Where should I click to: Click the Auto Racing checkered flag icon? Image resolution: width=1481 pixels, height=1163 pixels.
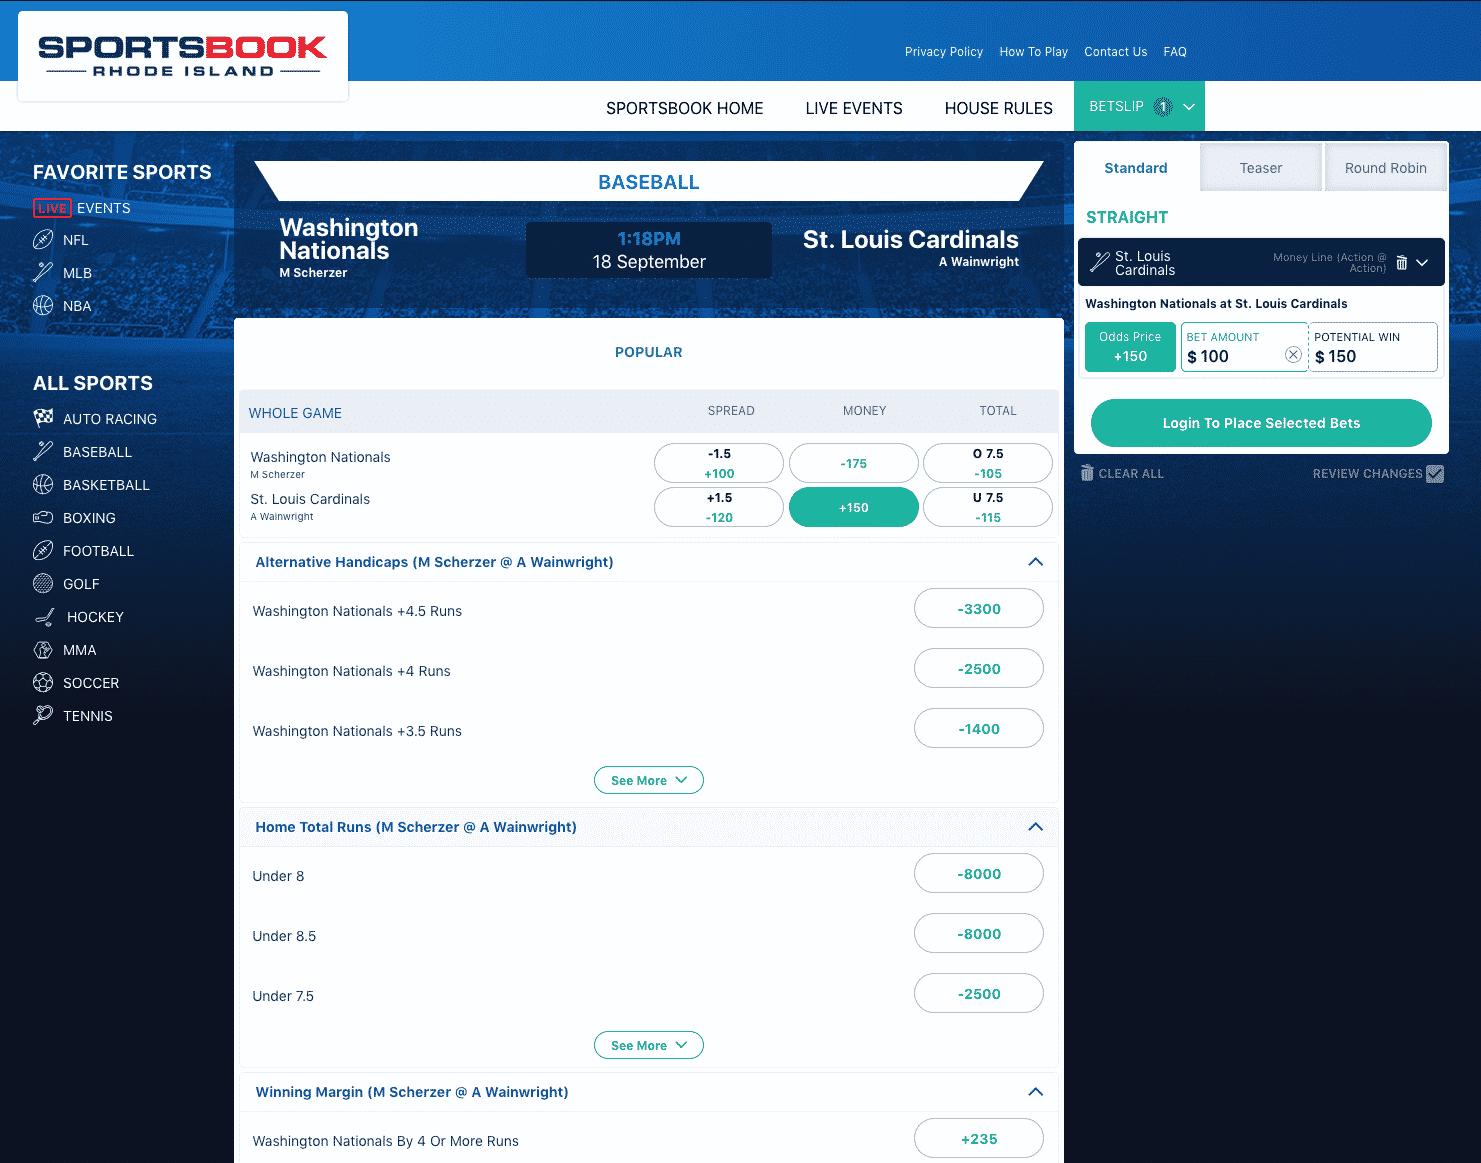coord(43,418)
